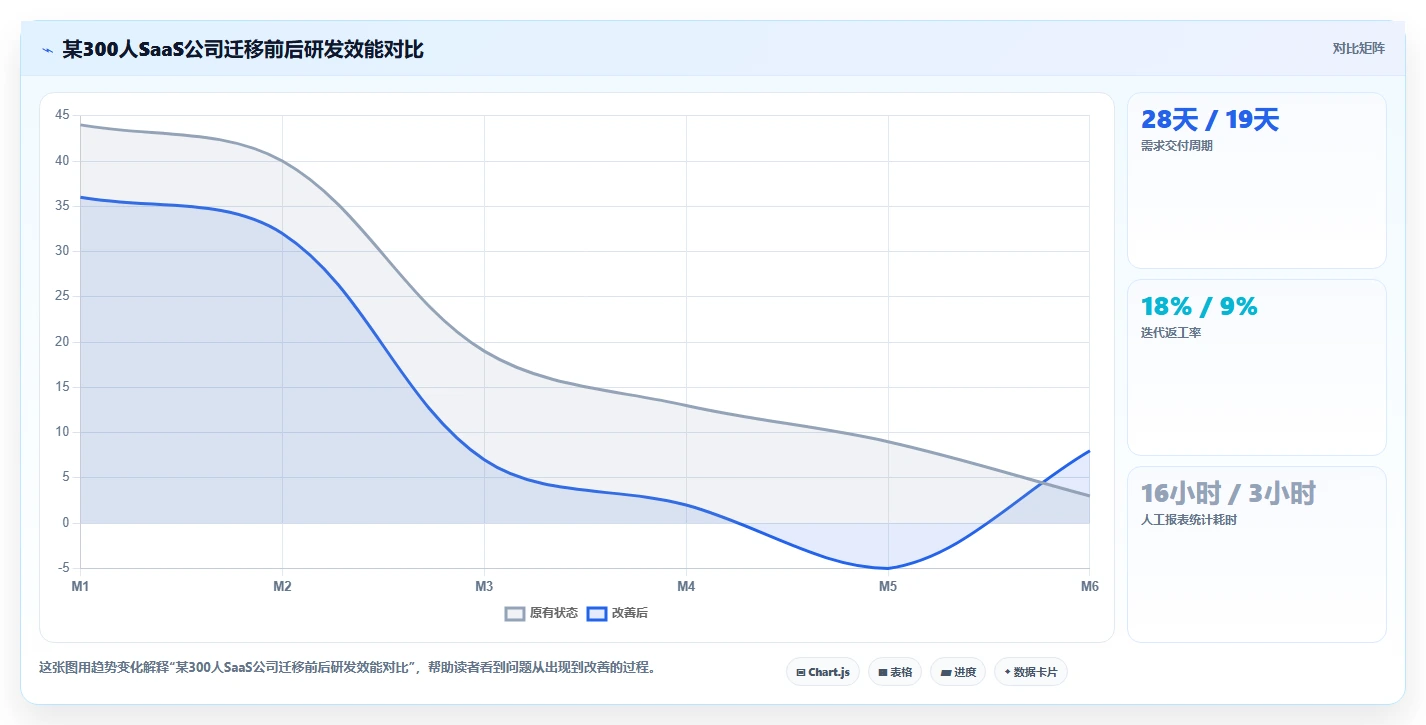1426x725 pixels.
Task: Click the M4 axis label
Action: (x=686, y=587)
